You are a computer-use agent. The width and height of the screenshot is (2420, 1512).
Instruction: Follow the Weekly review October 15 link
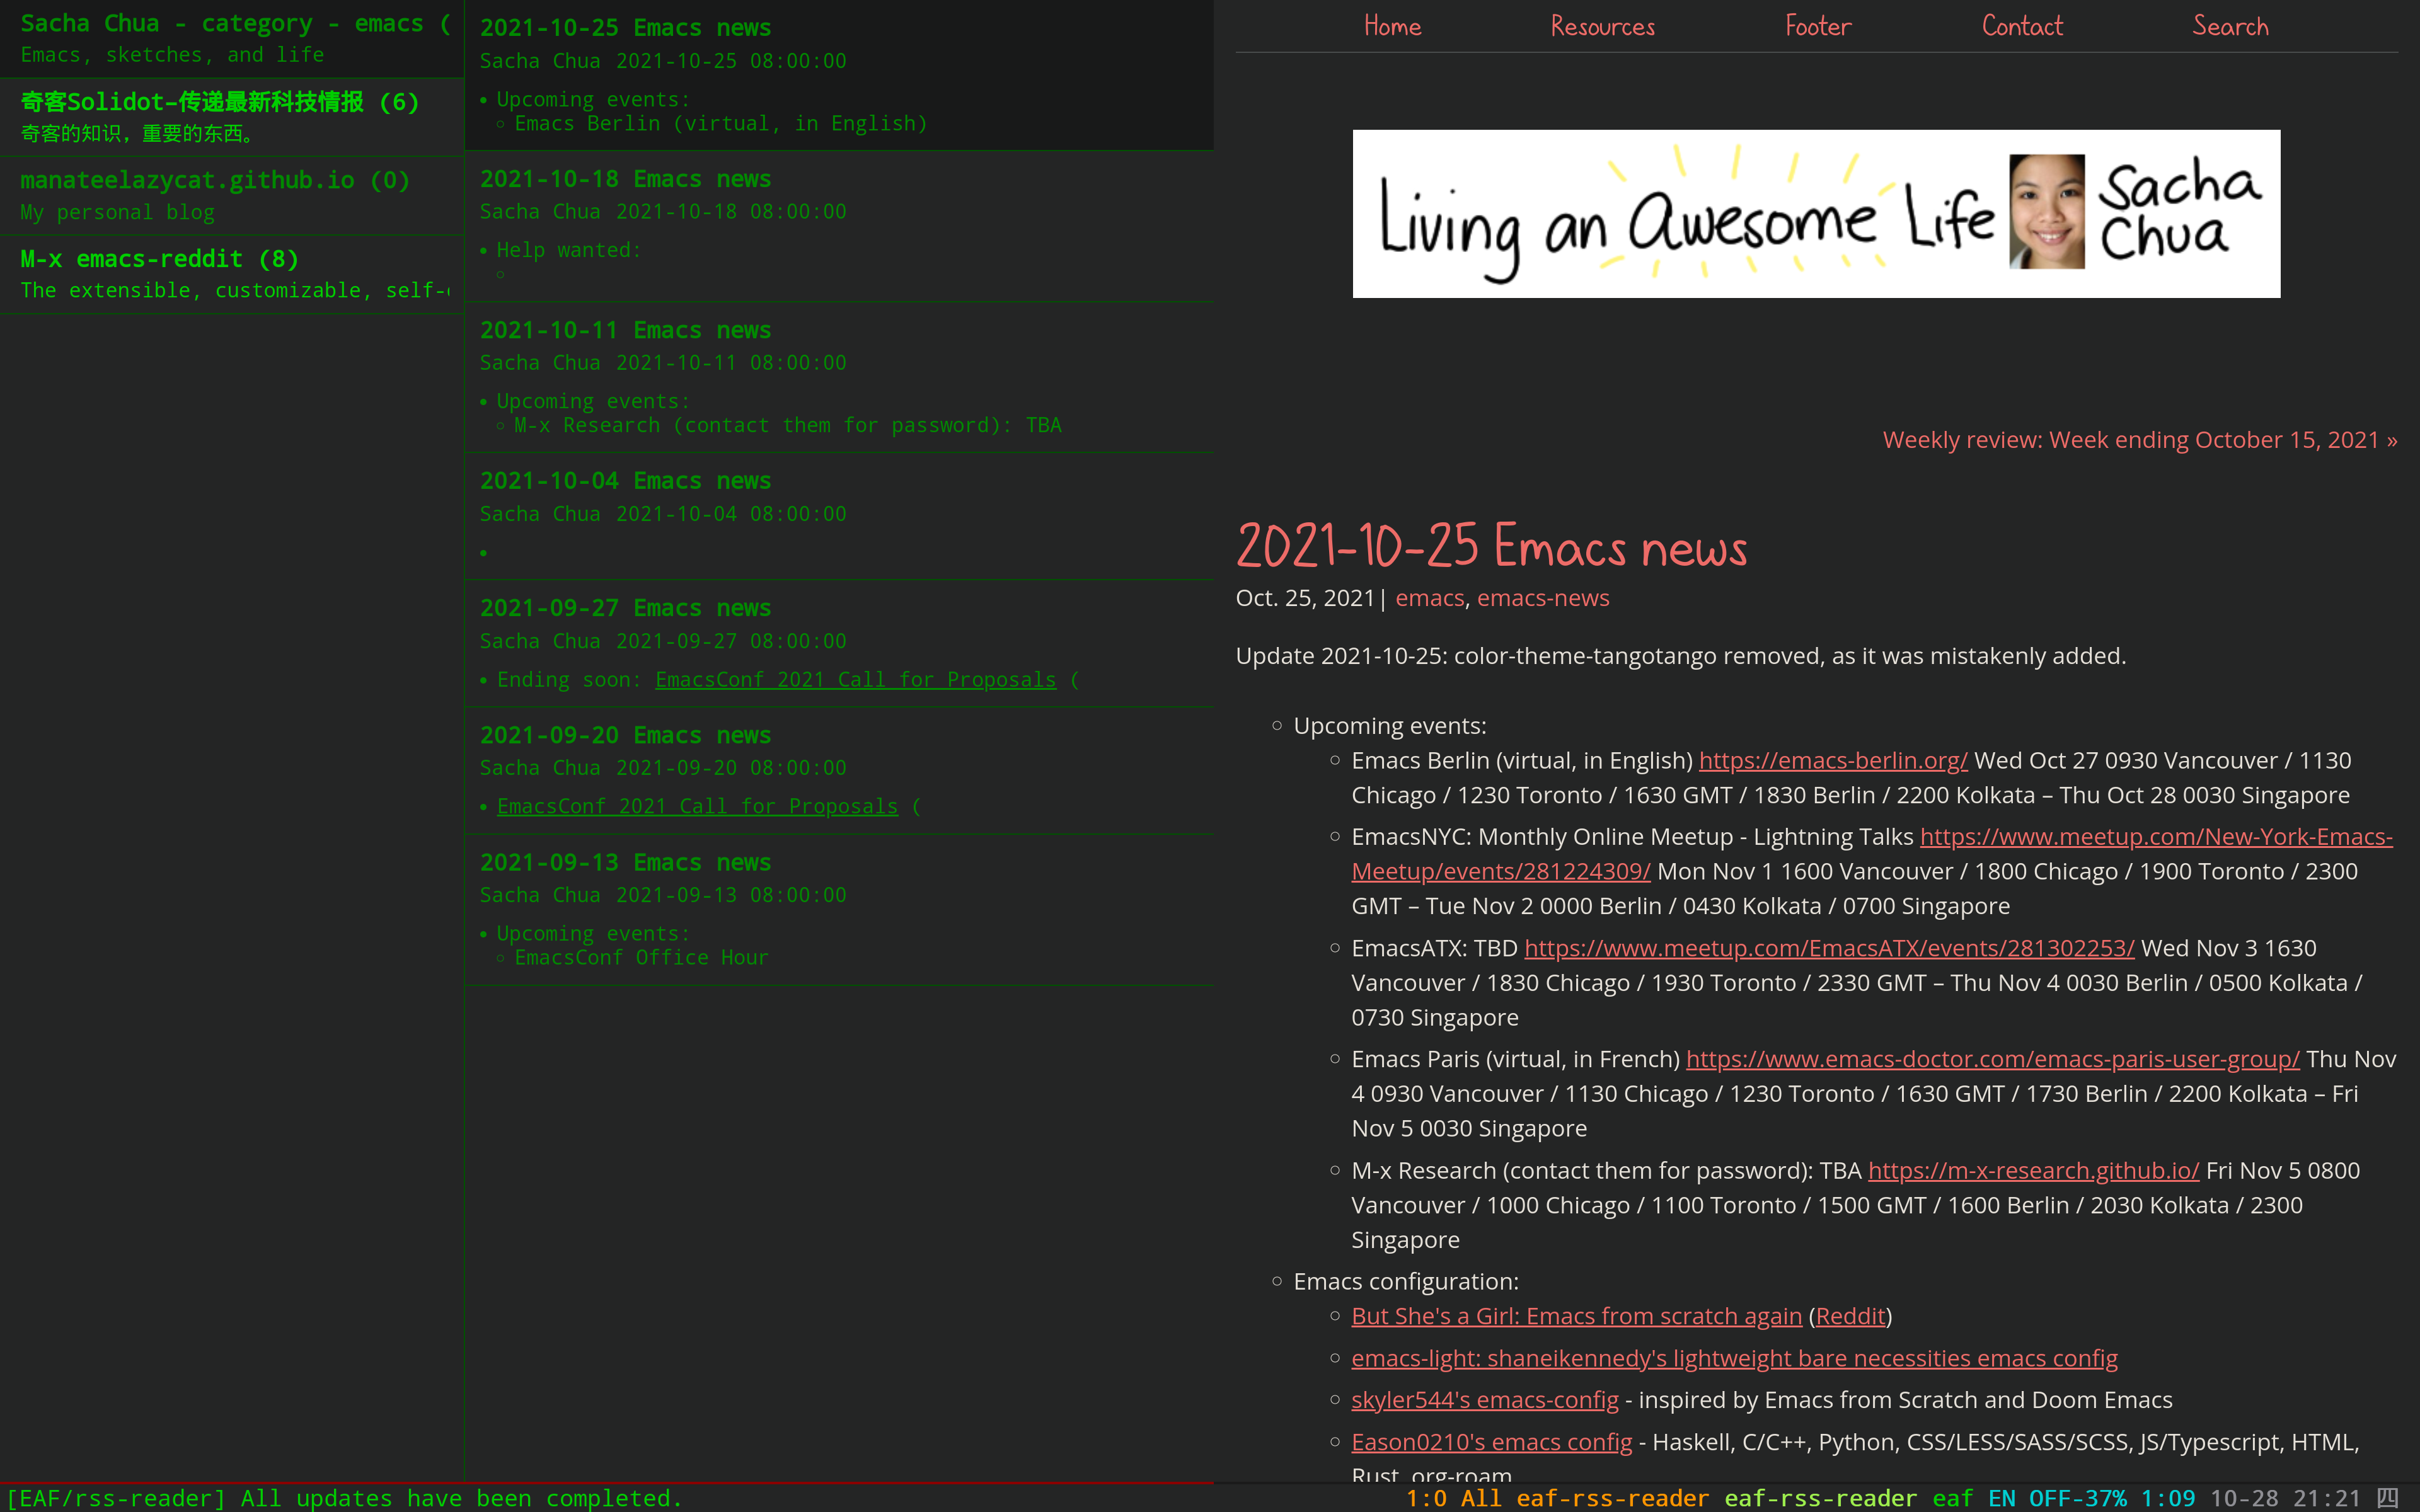point(2139,440)
